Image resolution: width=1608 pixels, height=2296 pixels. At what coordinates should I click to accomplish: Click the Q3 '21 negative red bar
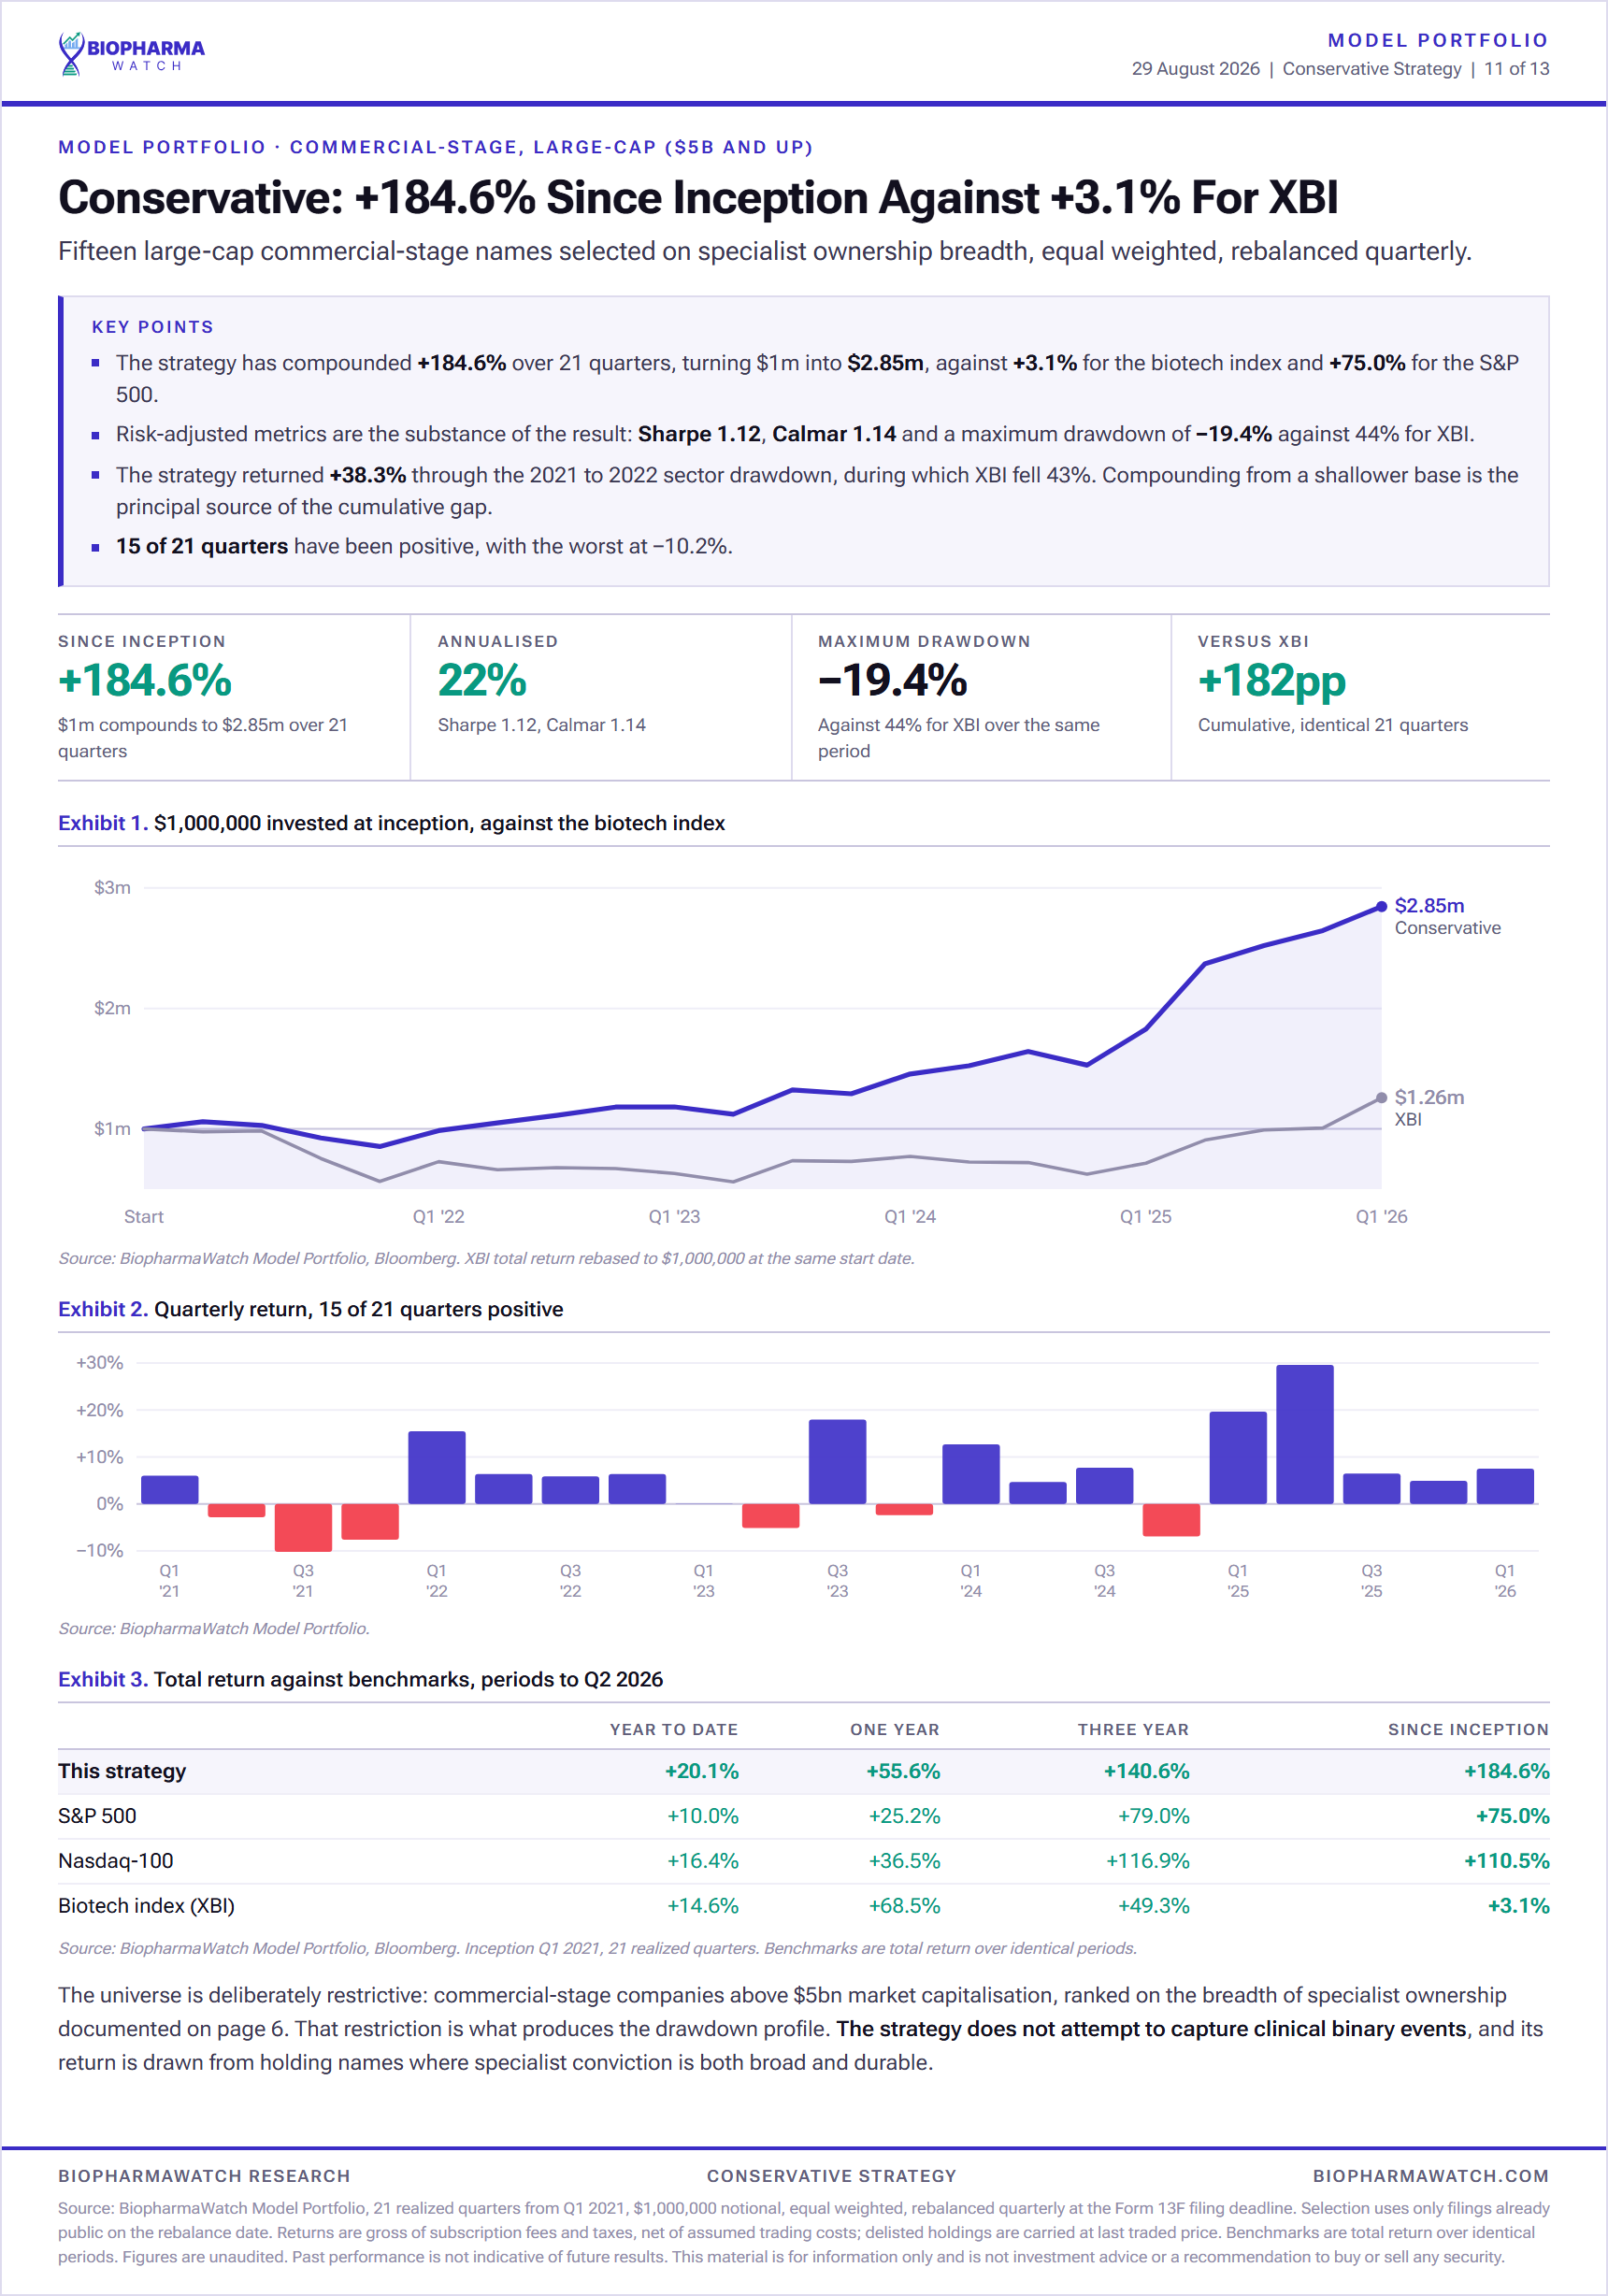[x=303, y=1527]
